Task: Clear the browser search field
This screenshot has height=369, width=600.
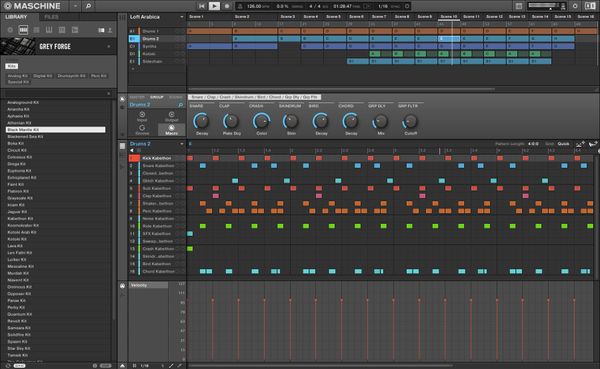Action: tap(109, 93)
